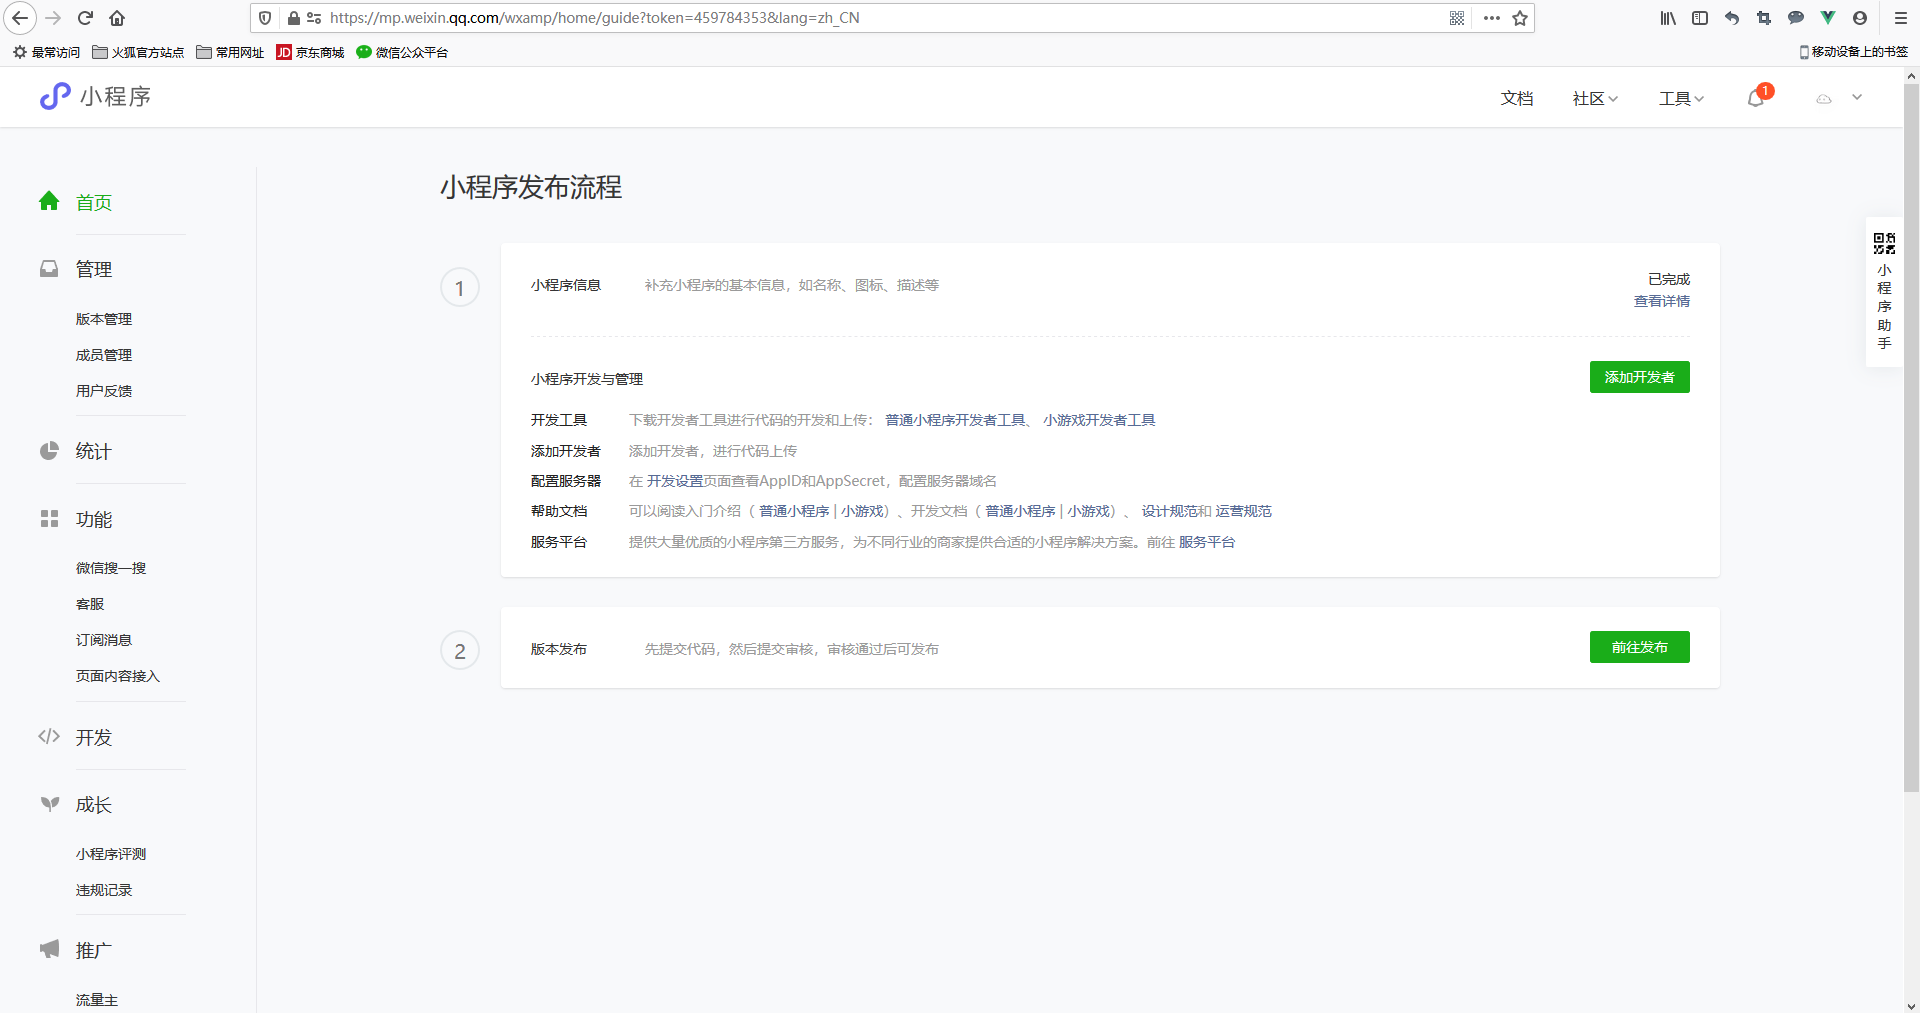Open the account dropdown arrow
This screenshot has width=1920, height=1013.
point(1857,98)
